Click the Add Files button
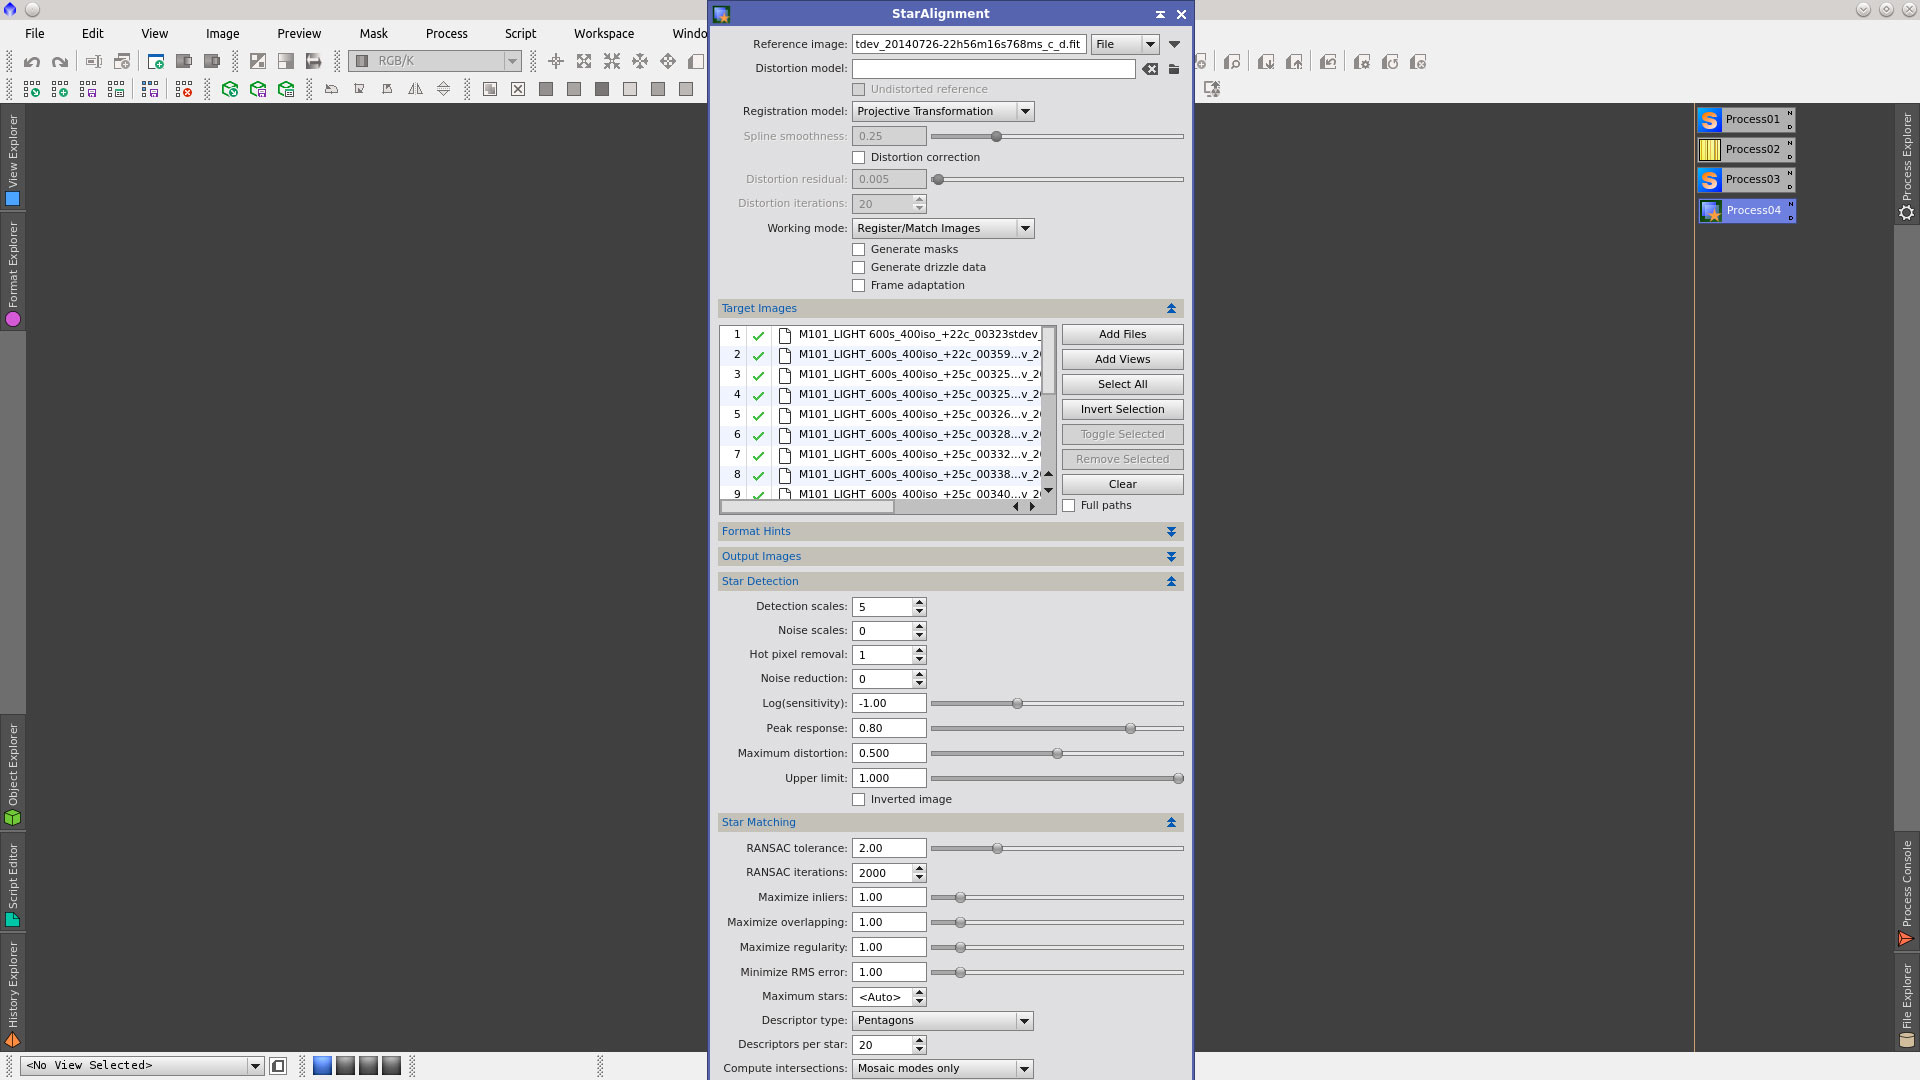1920x1080 pixels. tap(1122, 334)
